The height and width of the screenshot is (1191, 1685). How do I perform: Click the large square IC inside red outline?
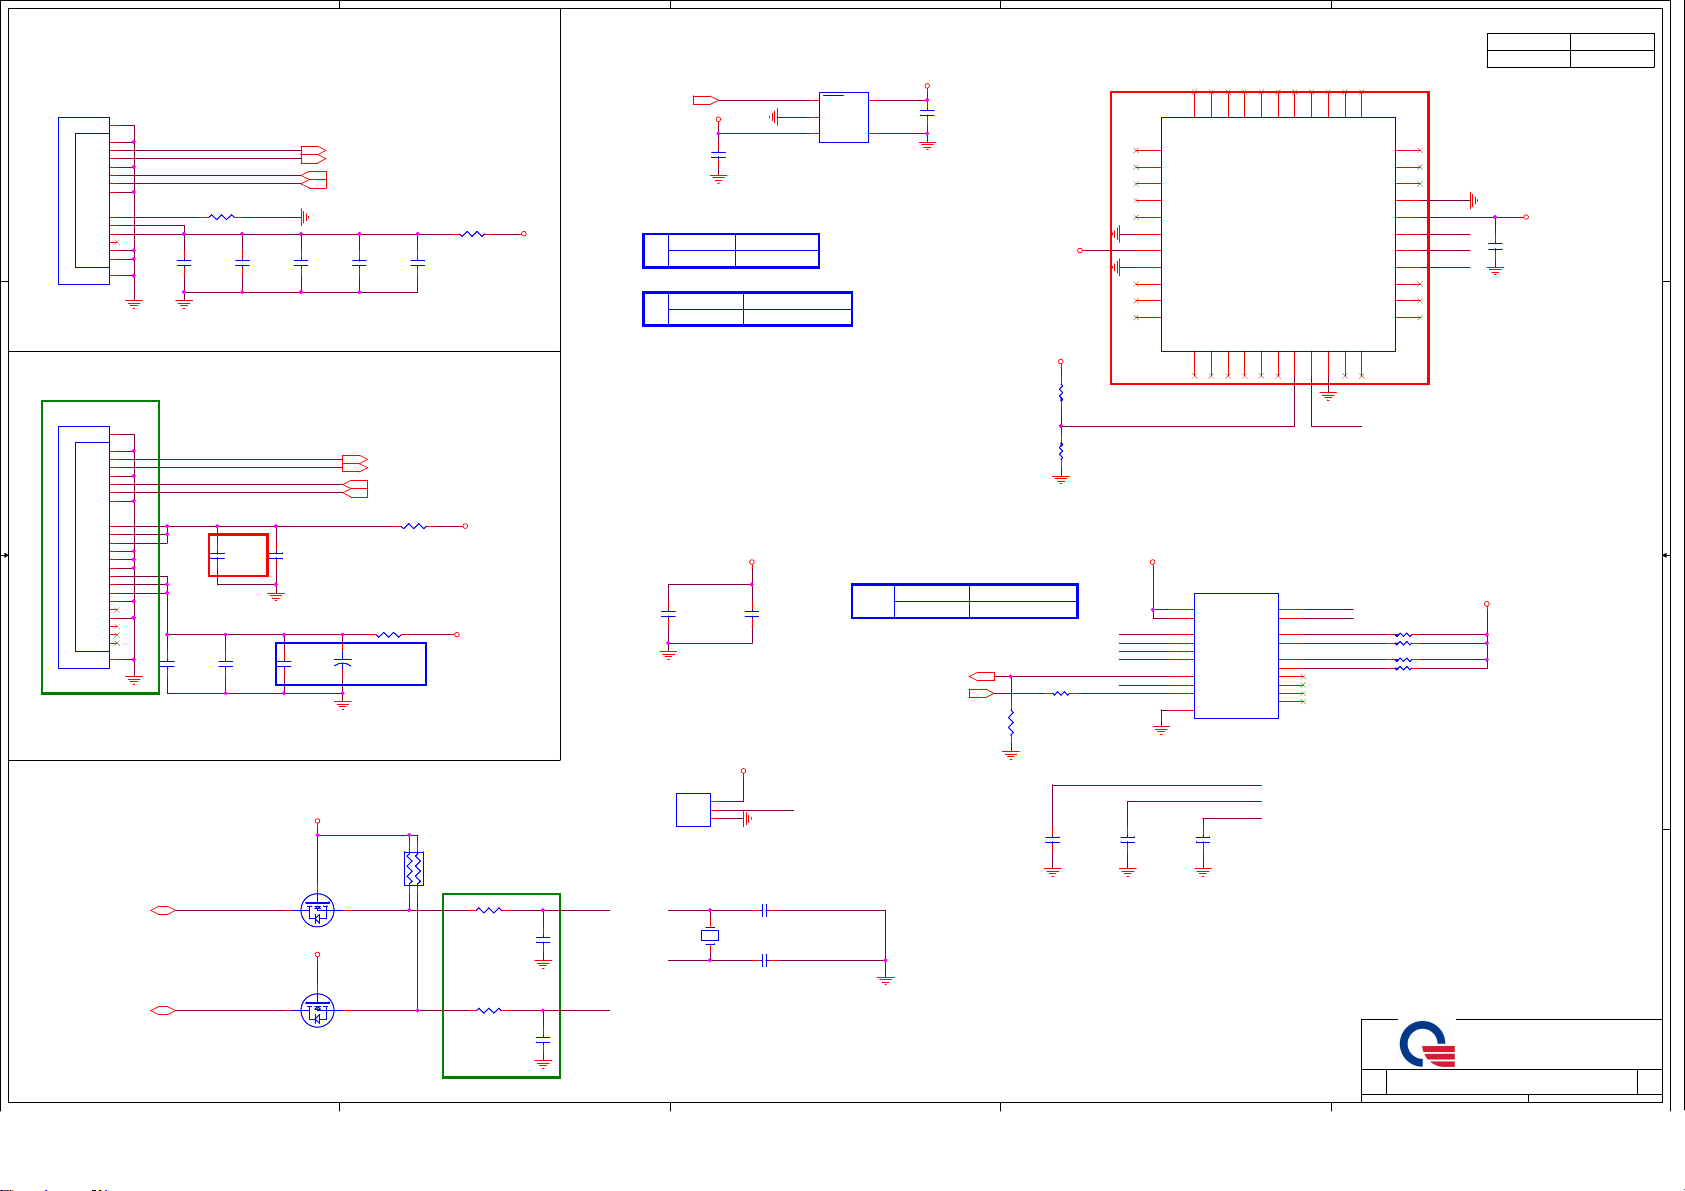(1277, 234)
